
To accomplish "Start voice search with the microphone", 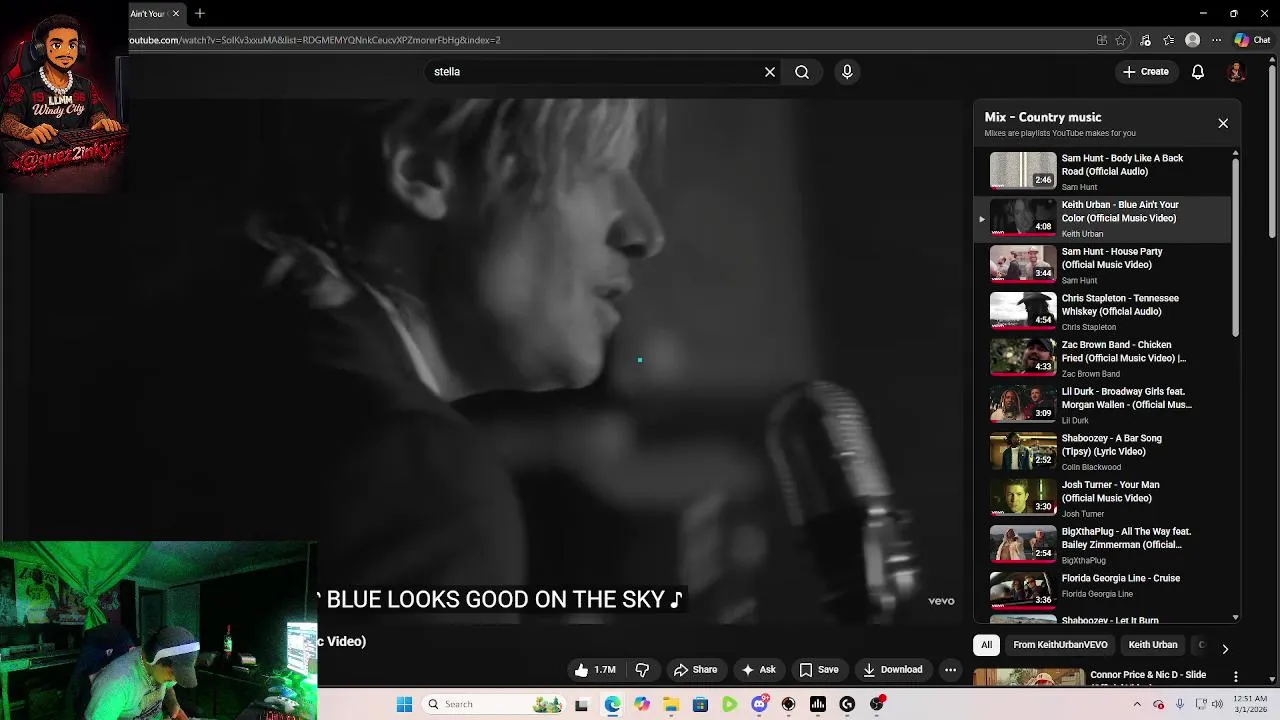I will click(847, 72).
